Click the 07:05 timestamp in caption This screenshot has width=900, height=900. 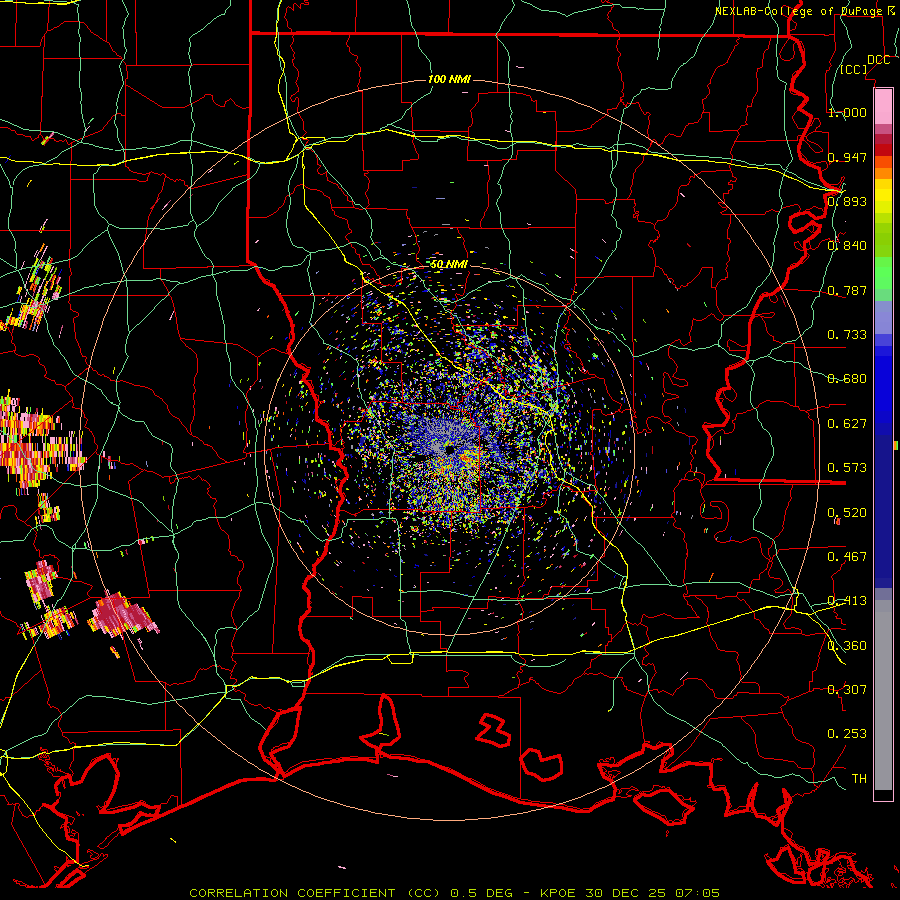click(698, 893)
